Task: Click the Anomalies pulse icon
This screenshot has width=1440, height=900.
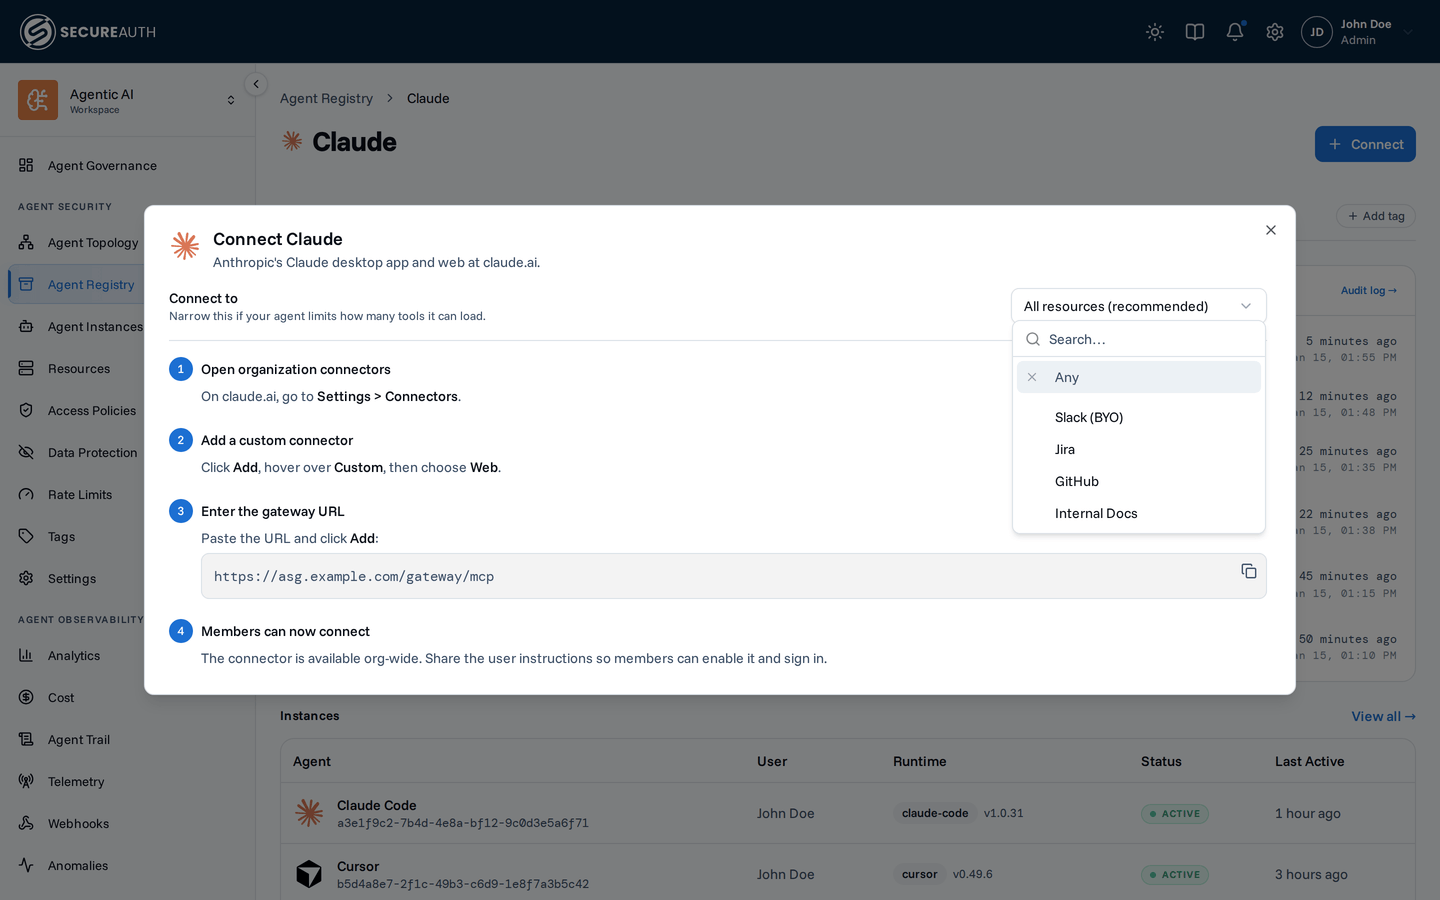Action: point(26,865)
